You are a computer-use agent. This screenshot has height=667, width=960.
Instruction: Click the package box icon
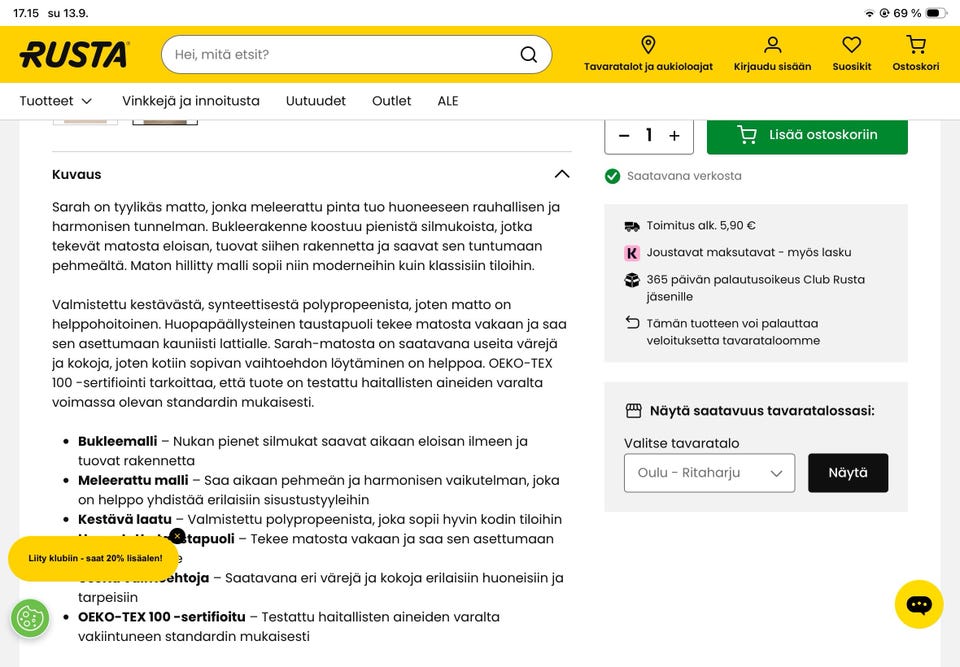point(631,280)
